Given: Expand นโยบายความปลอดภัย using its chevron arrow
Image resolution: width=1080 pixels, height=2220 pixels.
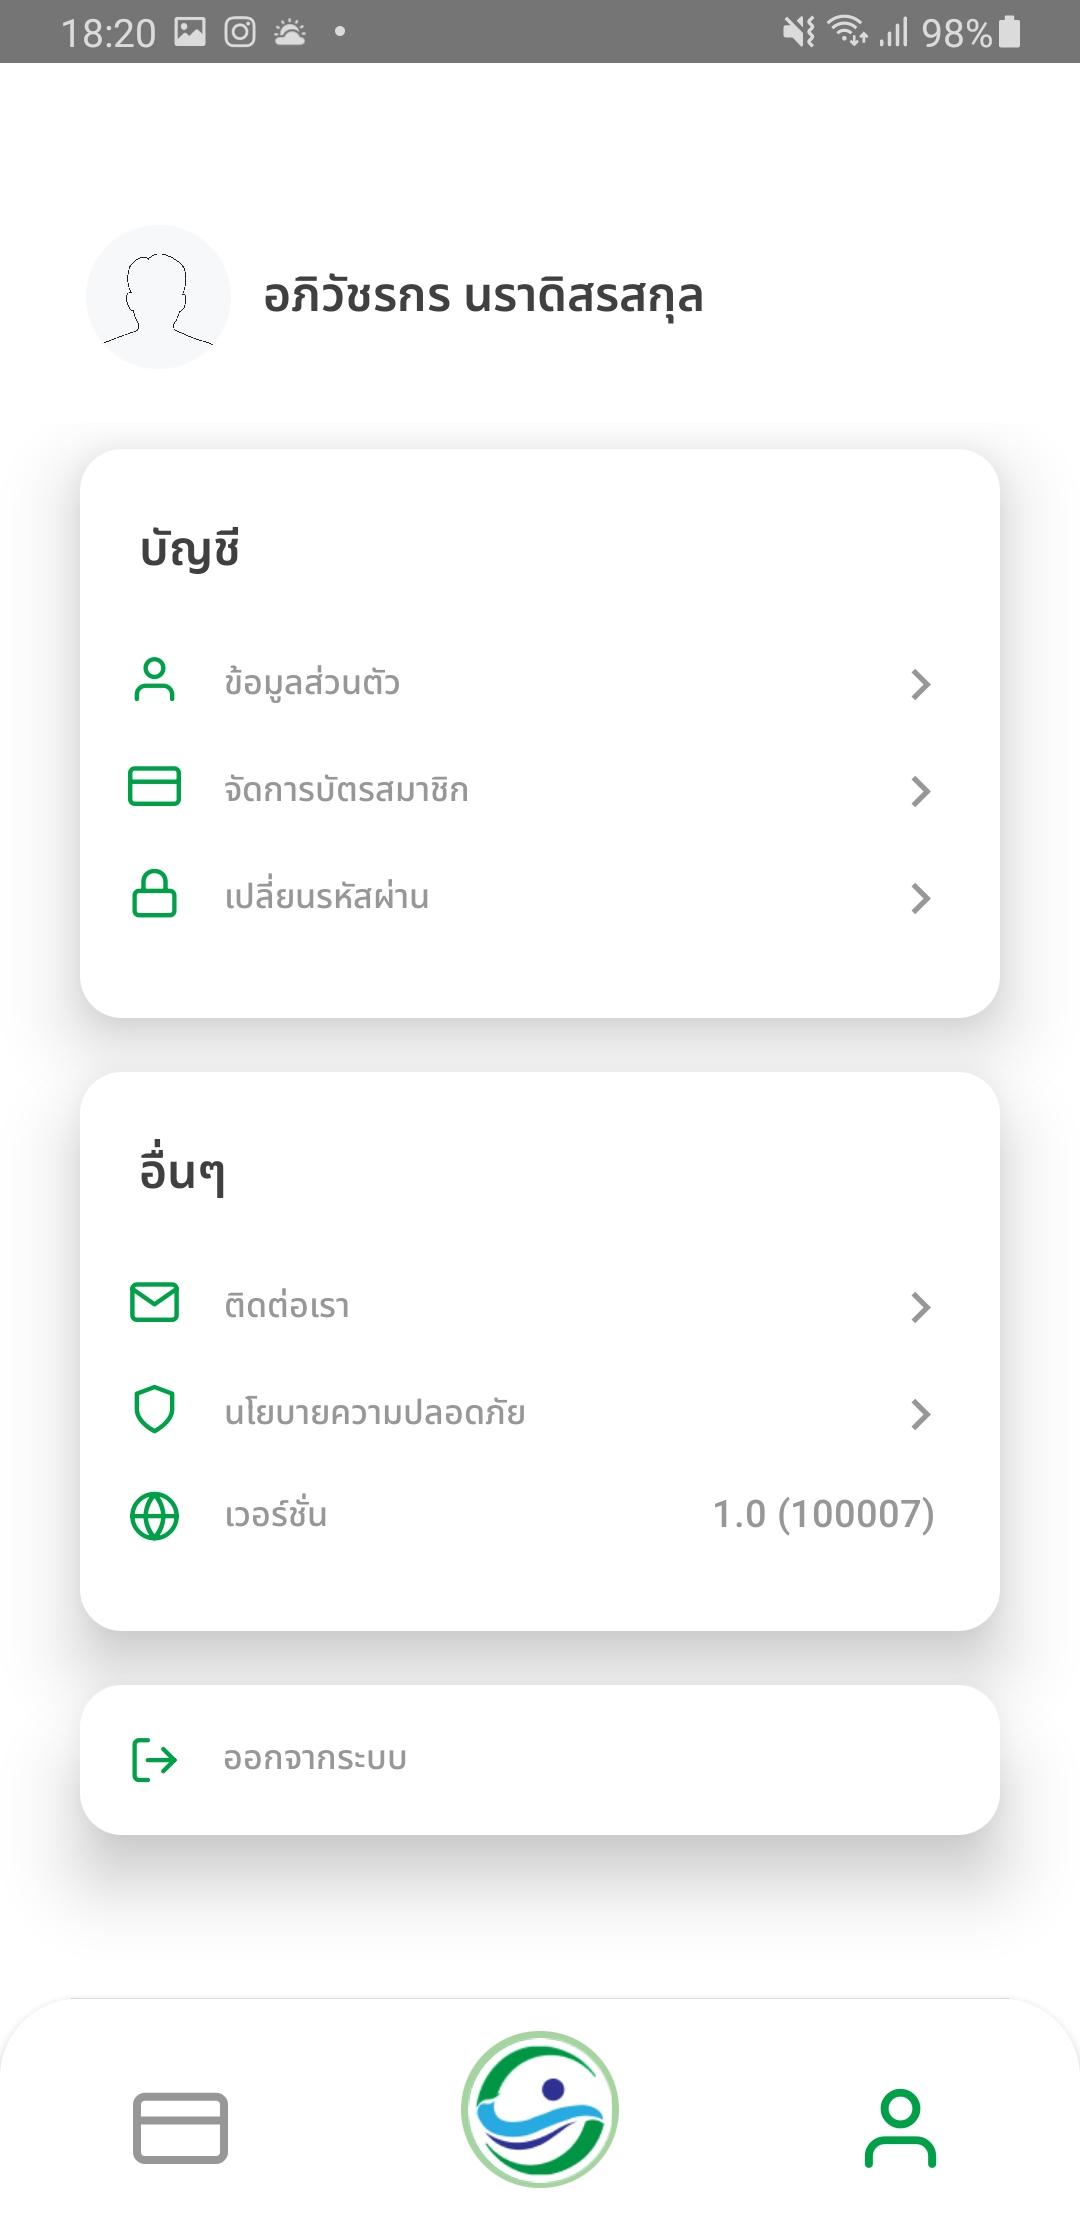Looking at the screenshot, I should (920, 1414).
